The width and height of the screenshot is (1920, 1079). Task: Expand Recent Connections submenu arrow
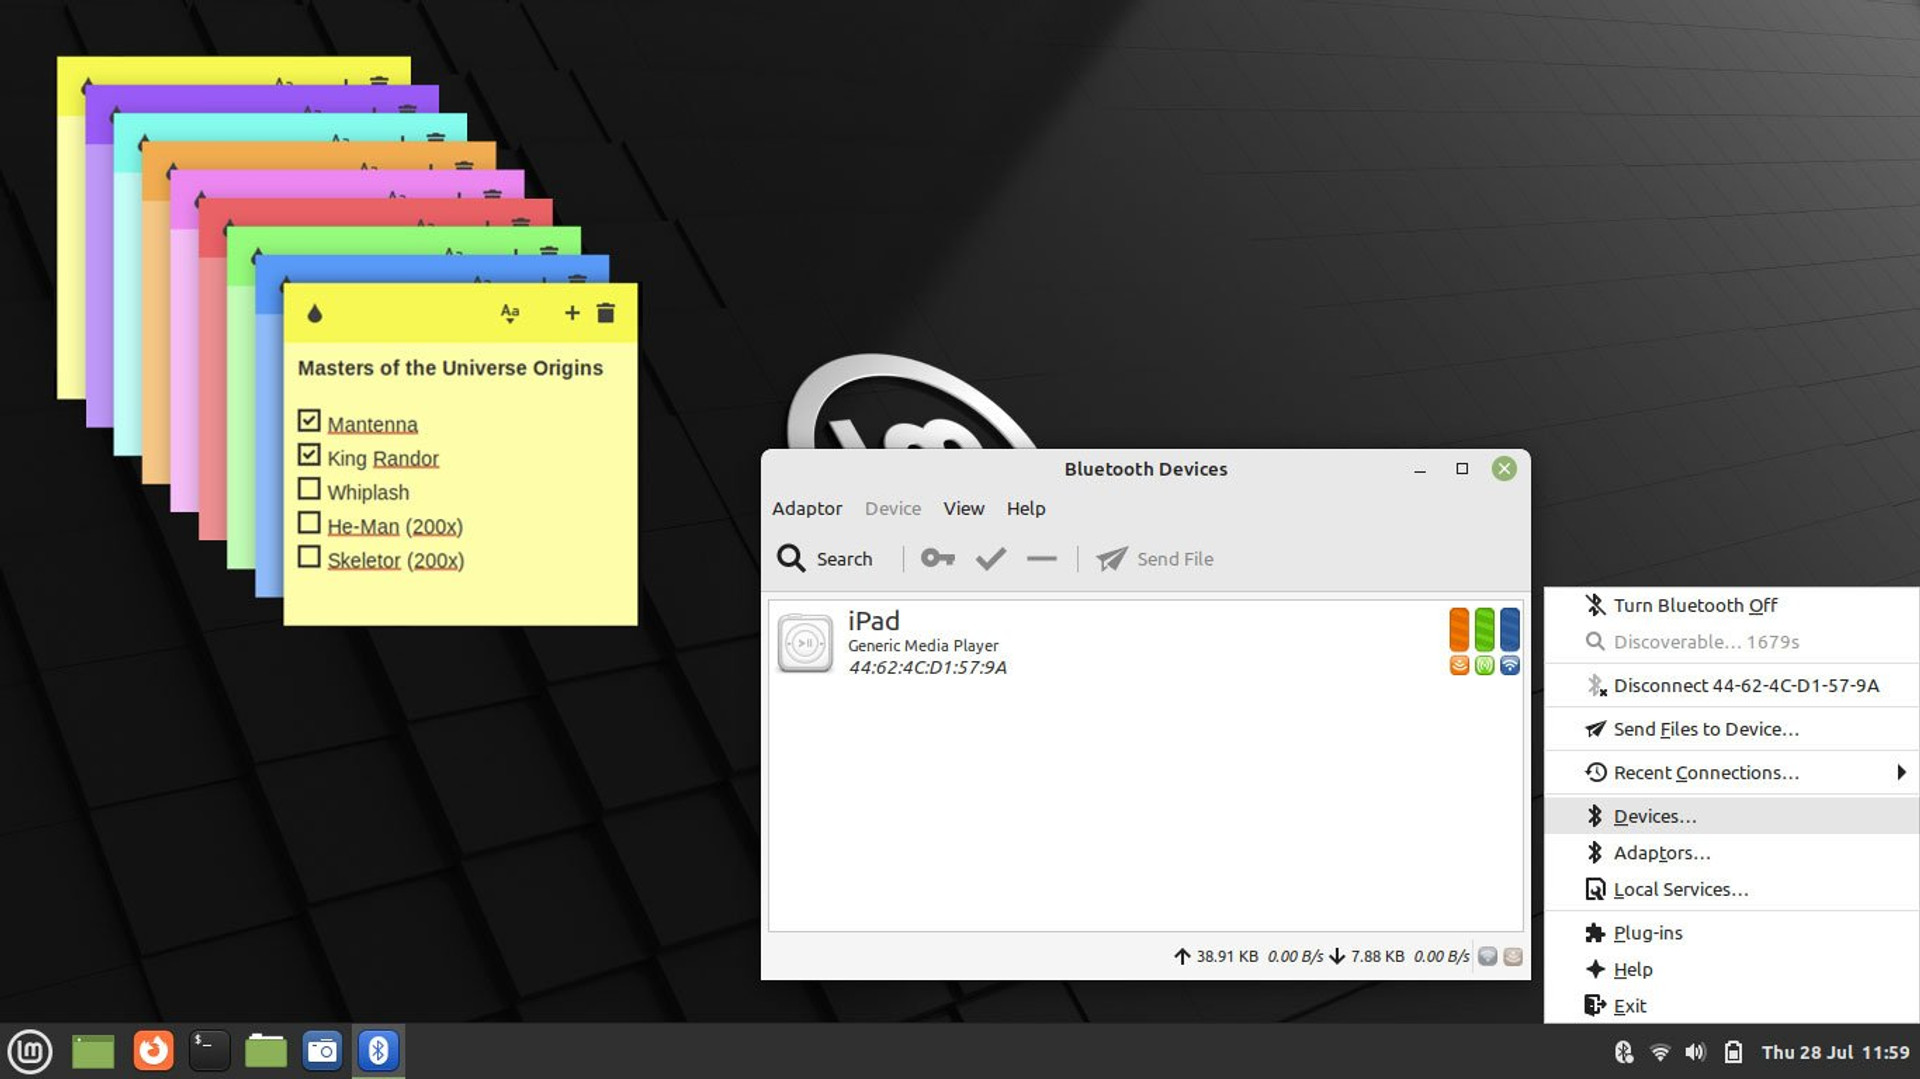(x=1900, y=772)
